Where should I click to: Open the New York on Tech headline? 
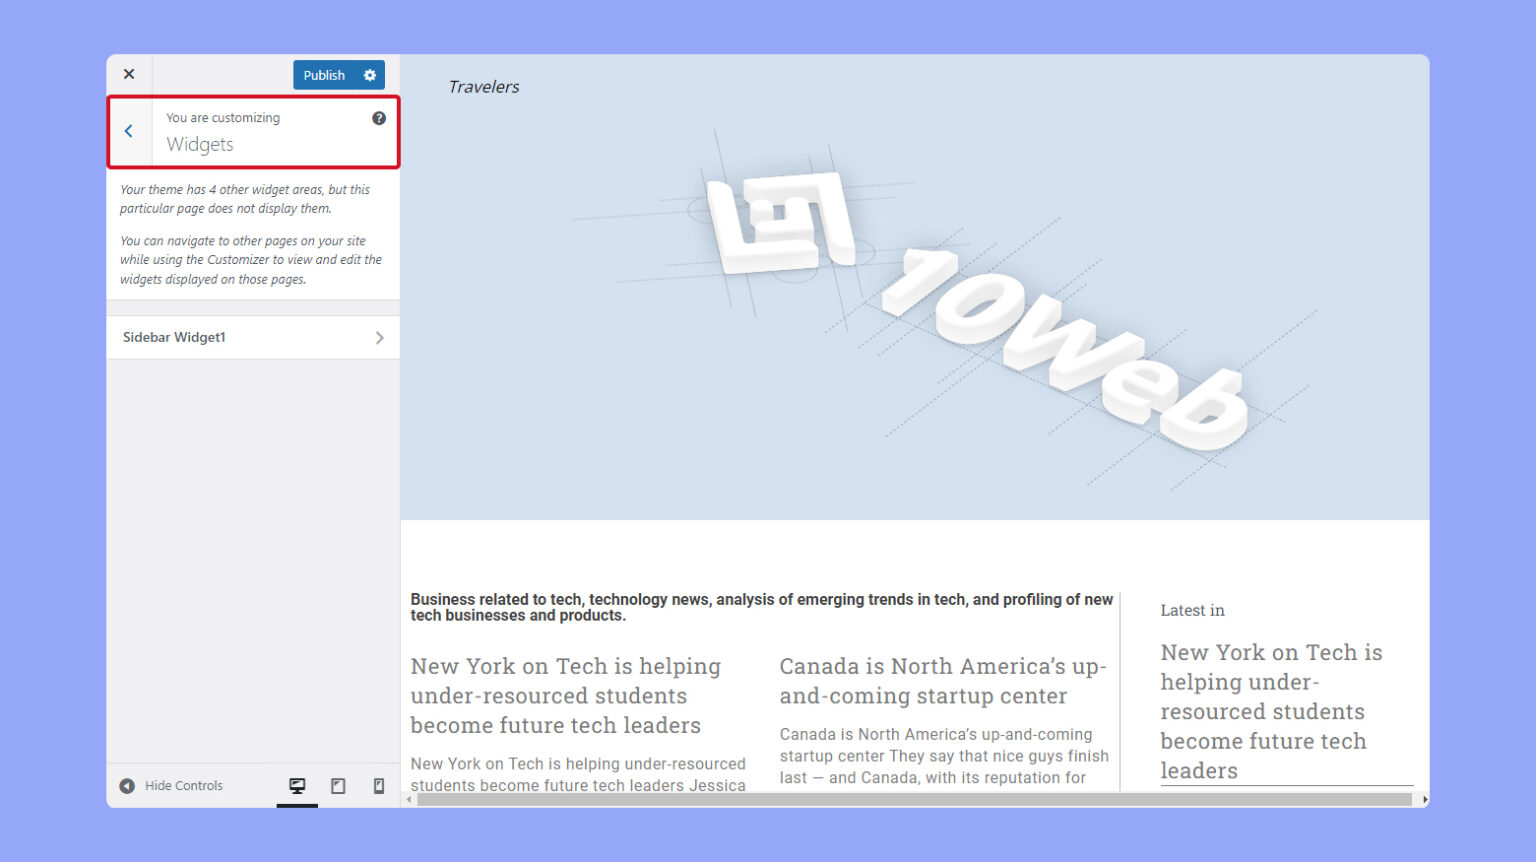566,695
